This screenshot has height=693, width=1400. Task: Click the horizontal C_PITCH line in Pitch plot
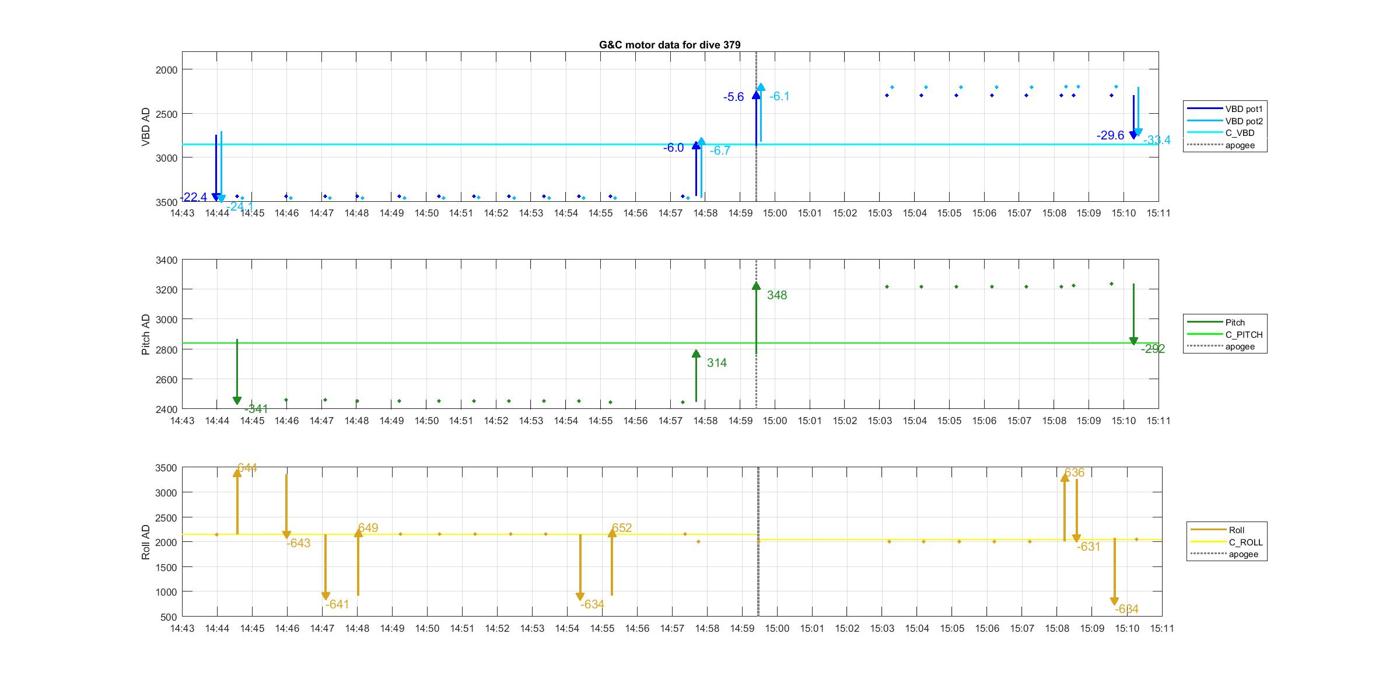(670, 343)
